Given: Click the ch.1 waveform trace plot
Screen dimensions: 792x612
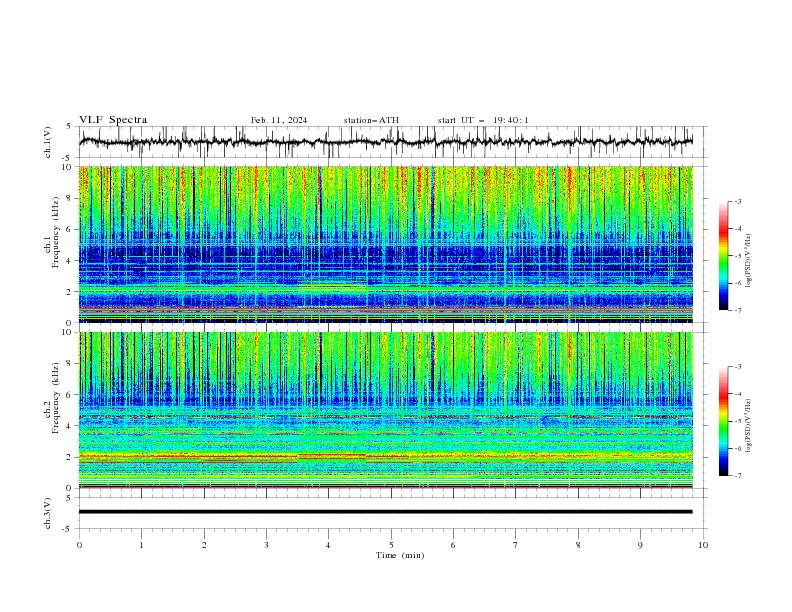Looking at the screenshot, I should pyautogui.click(x=385, y=142).
